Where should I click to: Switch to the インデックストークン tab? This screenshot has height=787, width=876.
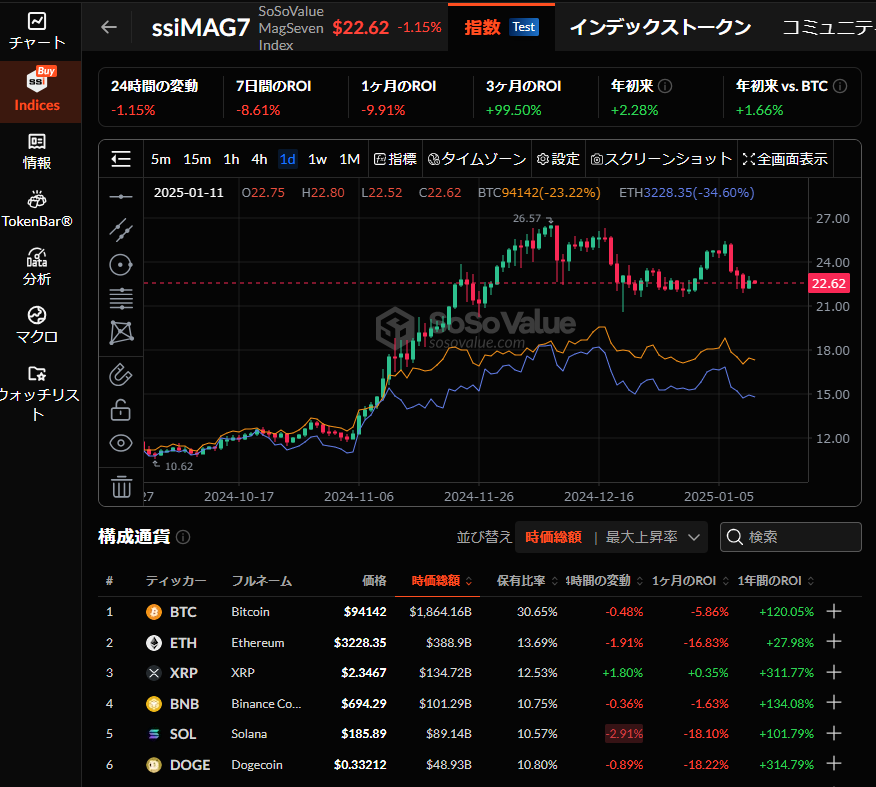(x=660, y=27)
